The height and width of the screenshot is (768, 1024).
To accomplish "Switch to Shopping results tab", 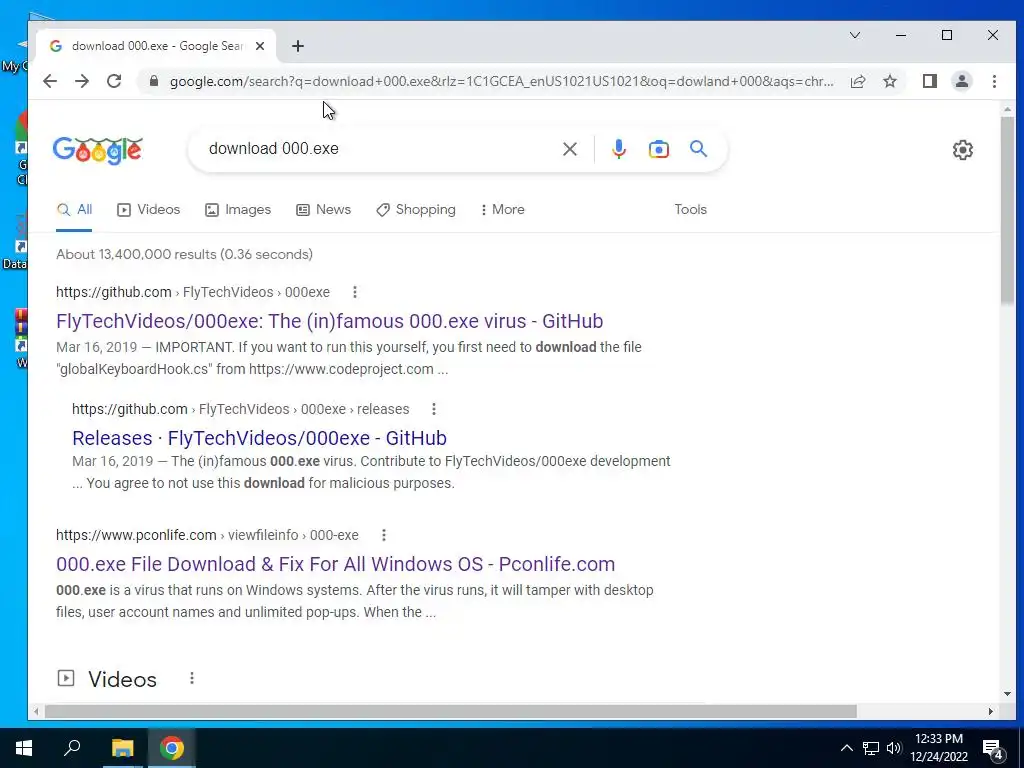I will [x=415, y=210].
